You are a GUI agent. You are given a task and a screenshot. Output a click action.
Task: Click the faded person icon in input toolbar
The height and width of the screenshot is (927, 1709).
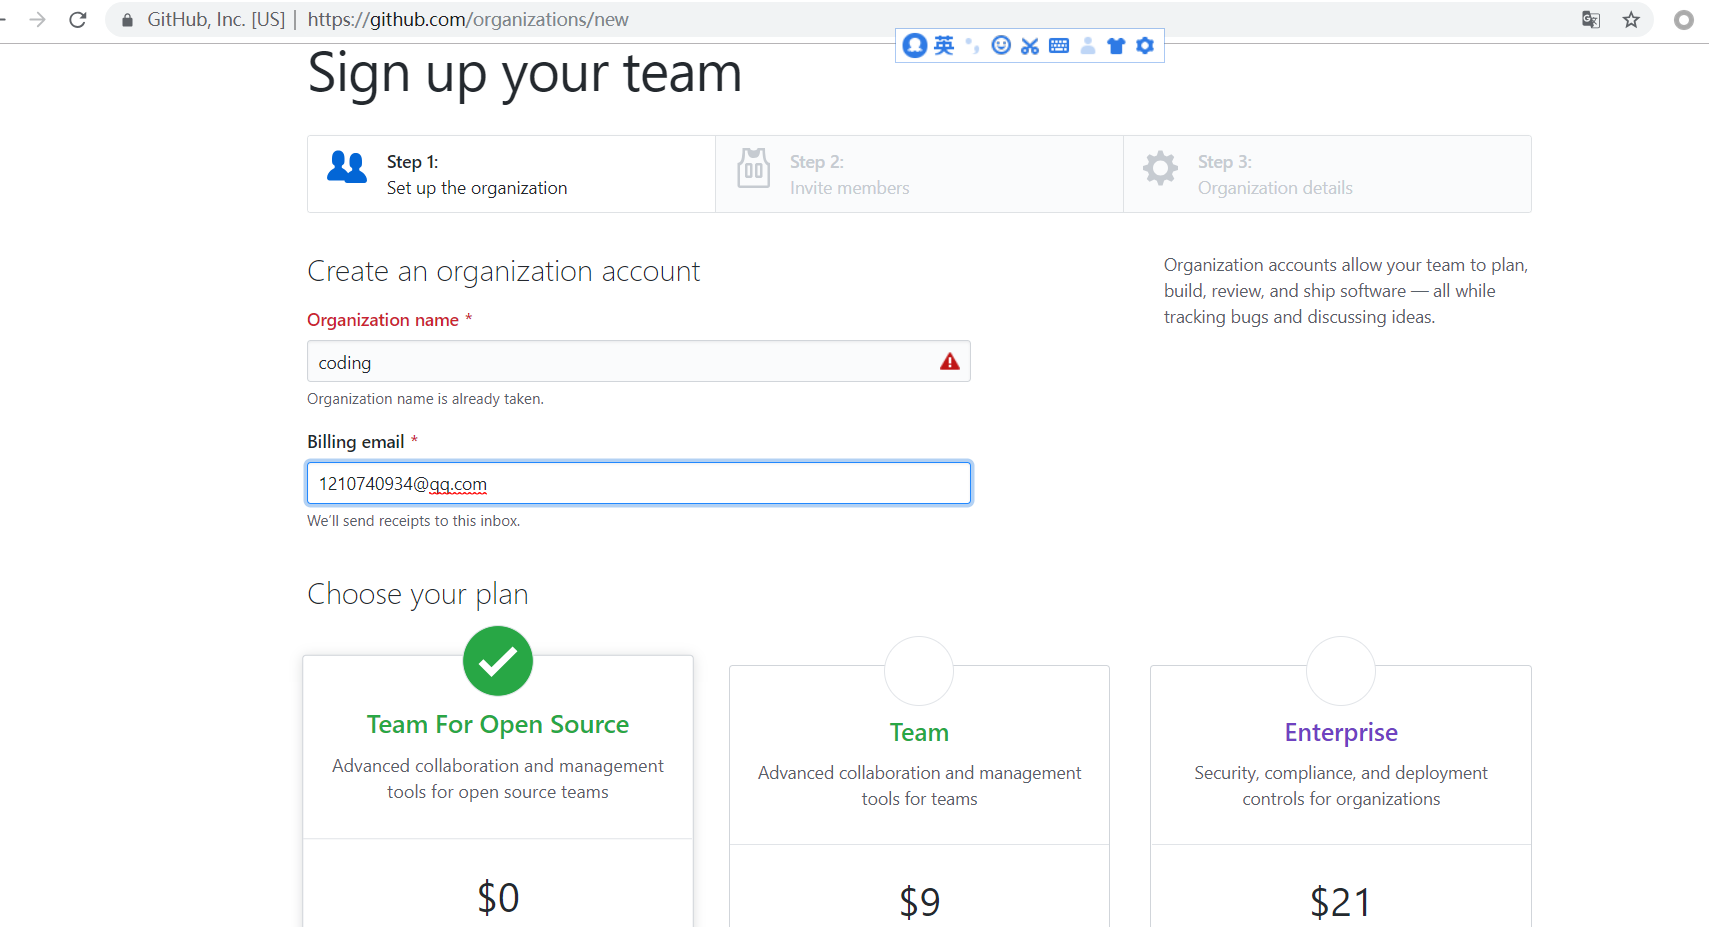tap(1088, 45)
